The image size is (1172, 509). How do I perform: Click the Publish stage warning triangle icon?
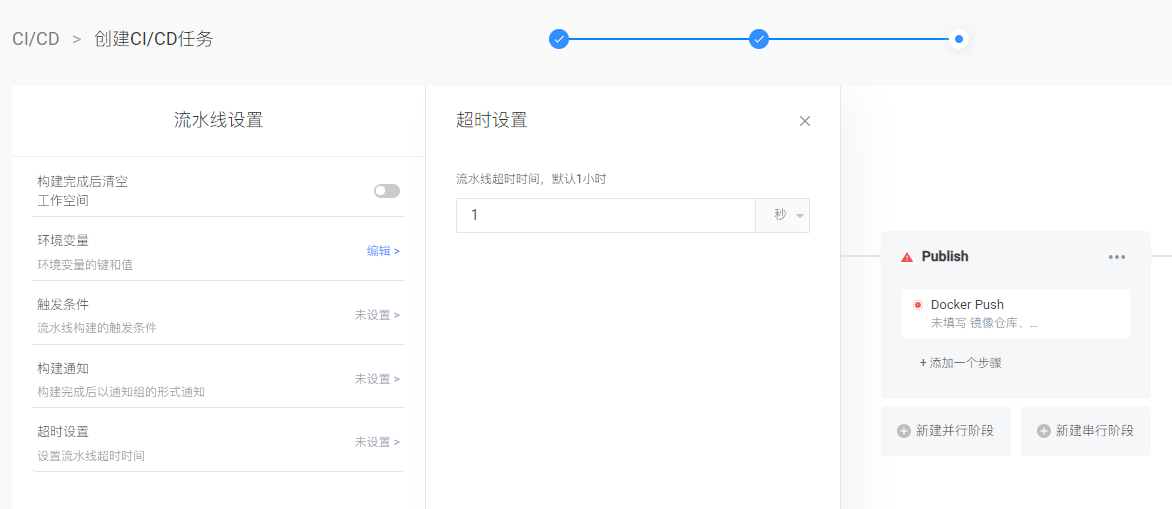(907, 257)
